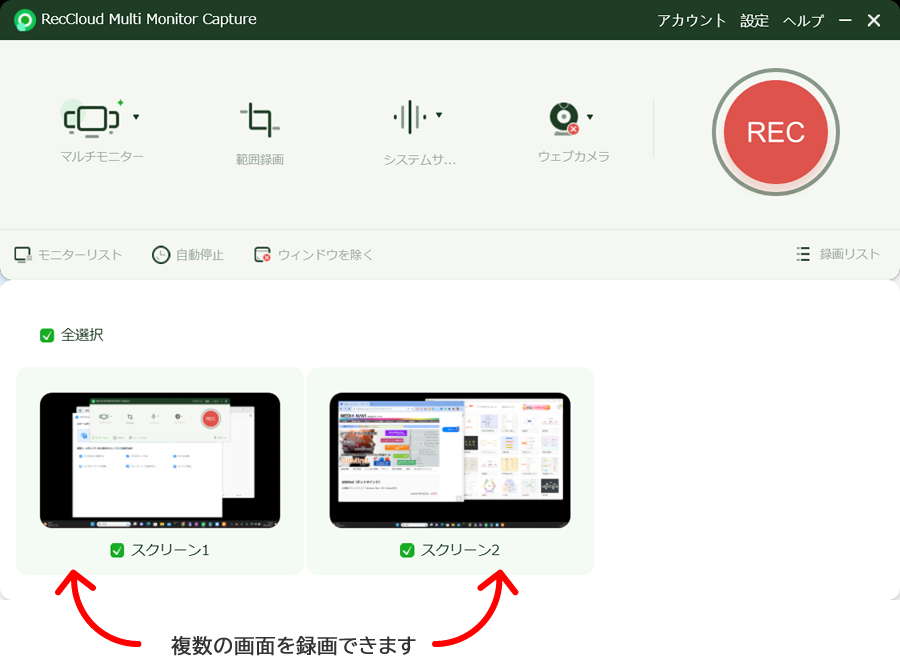The width and height of the screenshot is (900, 656).
Task: Select the Multi Monitor (マルチモニター) capture icon
Action: (x=92, y=120)
